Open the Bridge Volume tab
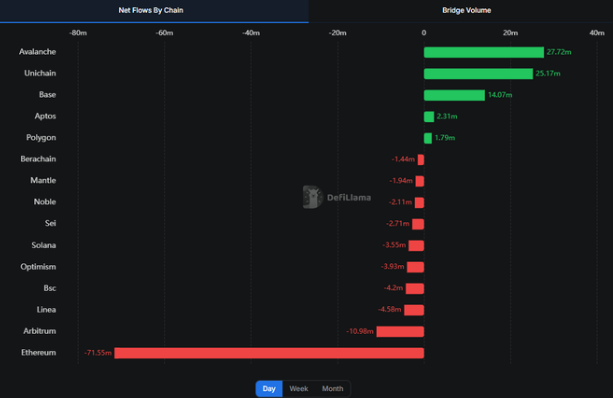 (x=466, y=11)
